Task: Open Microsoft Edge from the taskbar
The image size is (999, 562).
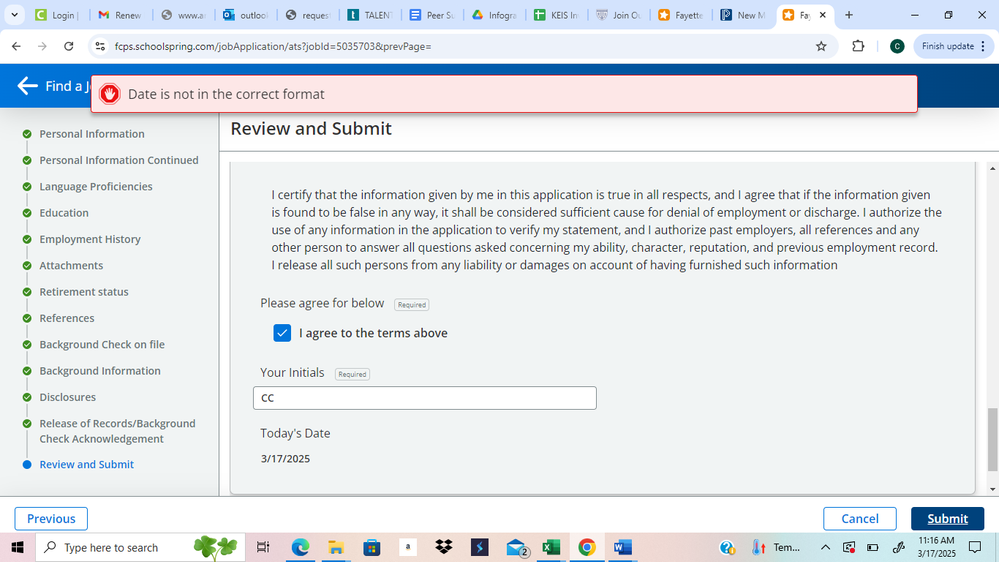Action: (300, 547)
